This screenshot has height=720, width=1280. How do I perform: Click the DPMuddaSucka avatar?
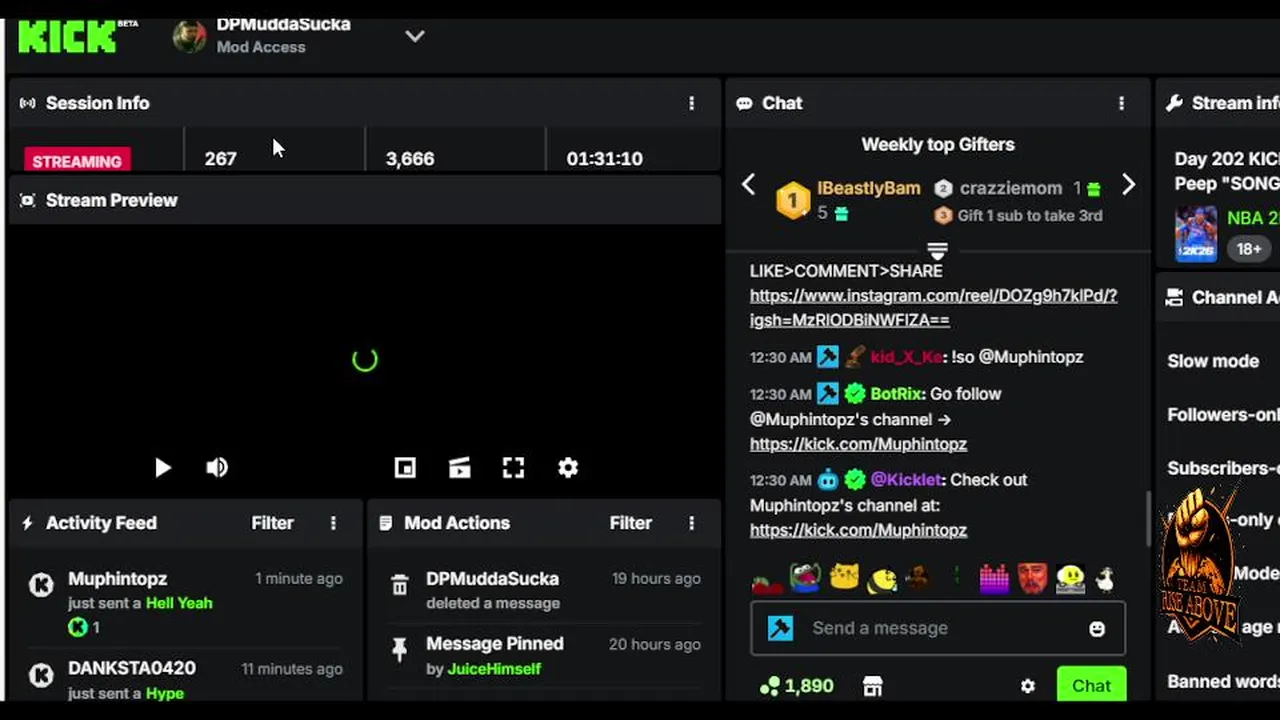(190, 36)
